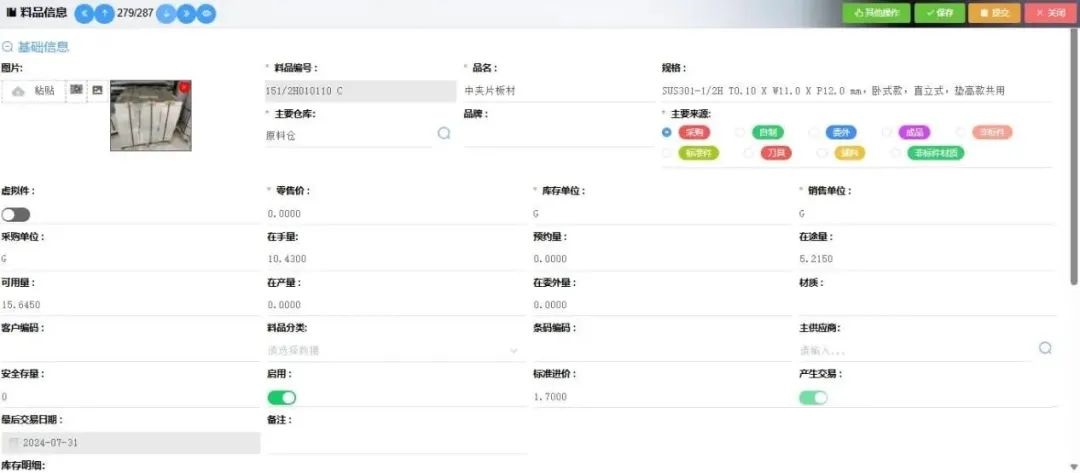The height and width of the screenshot is (473, 1080).
Task: Toggle the 产生交易 switch
Action: tap(813, 397)
